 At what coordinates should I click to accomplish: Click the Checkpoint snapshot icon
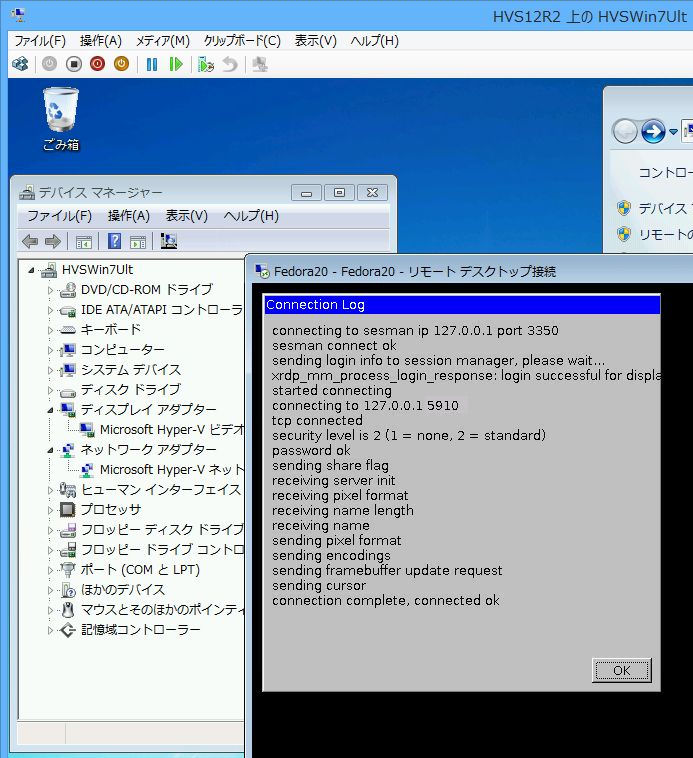tap(206, 64)
